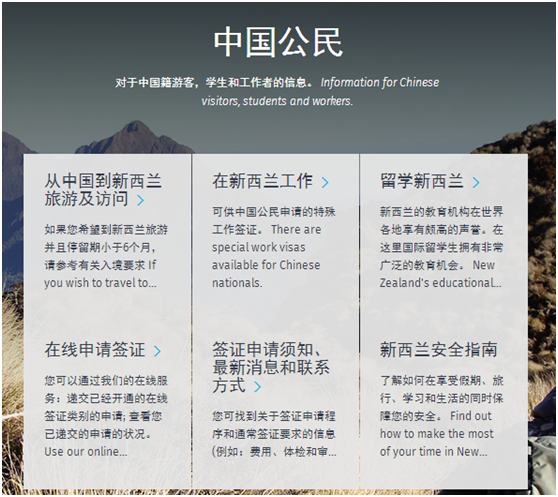Click the chevron arrow after 旅游及访问
This screenshot has width=558, height=497.
141,200
